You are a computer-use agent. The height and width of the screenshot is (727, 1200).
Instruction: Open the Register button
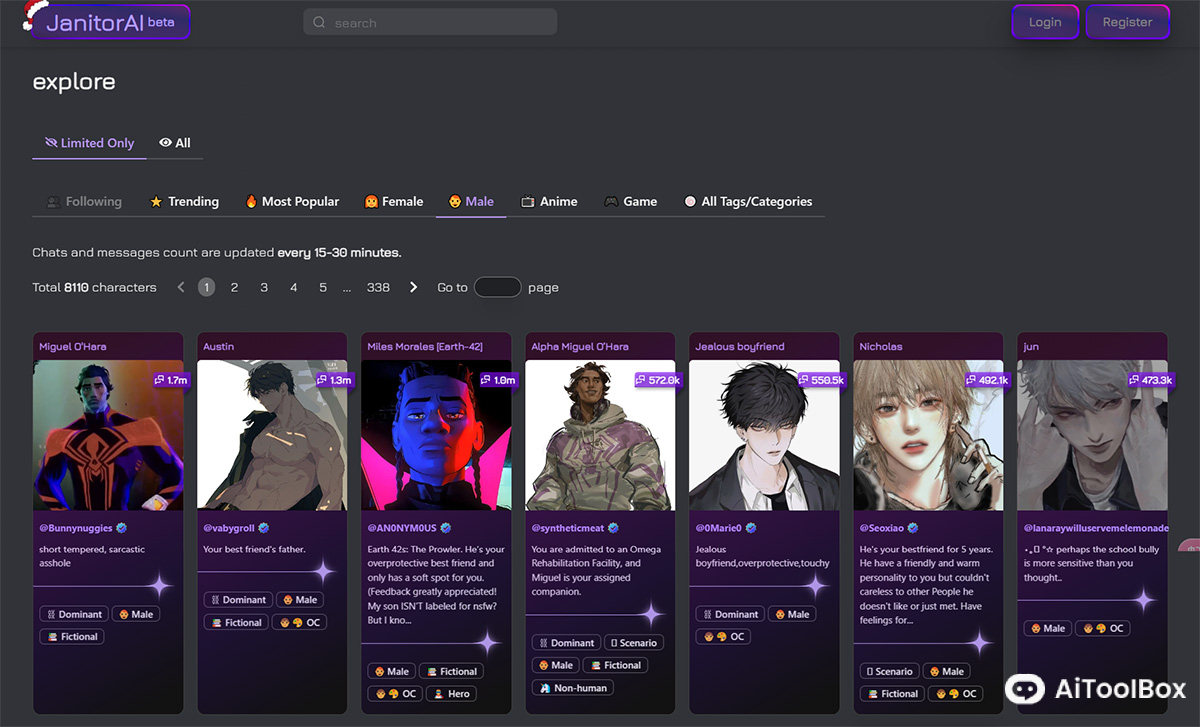[x=1127, y=22]
